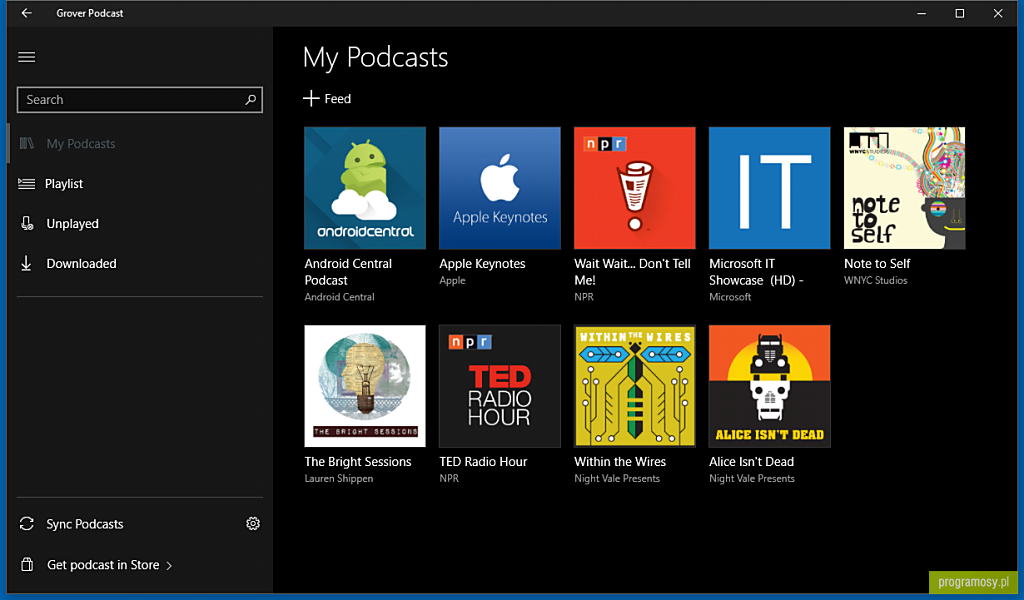The width and height of the screenshot is (1024, 600).
Task: Click Night Vale Presents under Alice Isn't Dead
Action: [x=752, y=479]
